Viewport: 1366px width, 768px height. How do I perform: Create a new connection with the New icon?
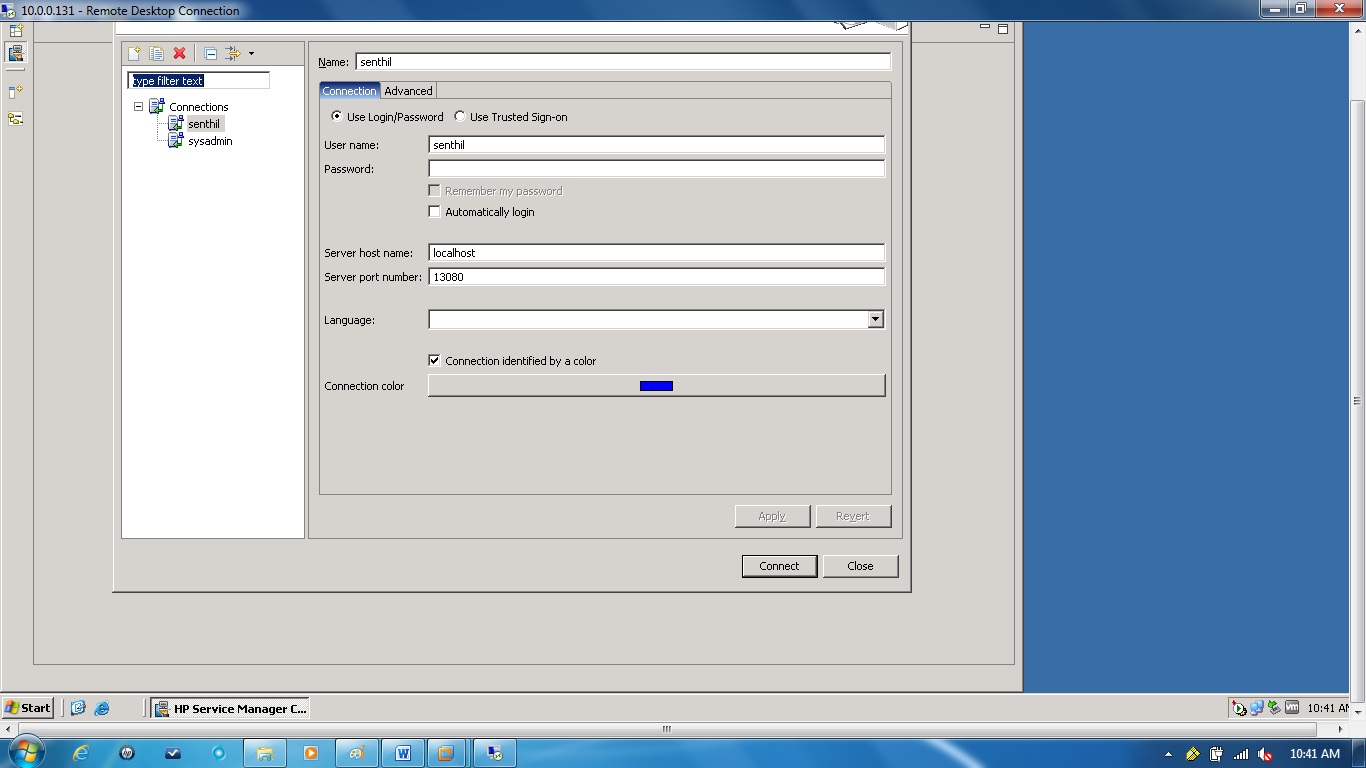[x=134, y=53]
